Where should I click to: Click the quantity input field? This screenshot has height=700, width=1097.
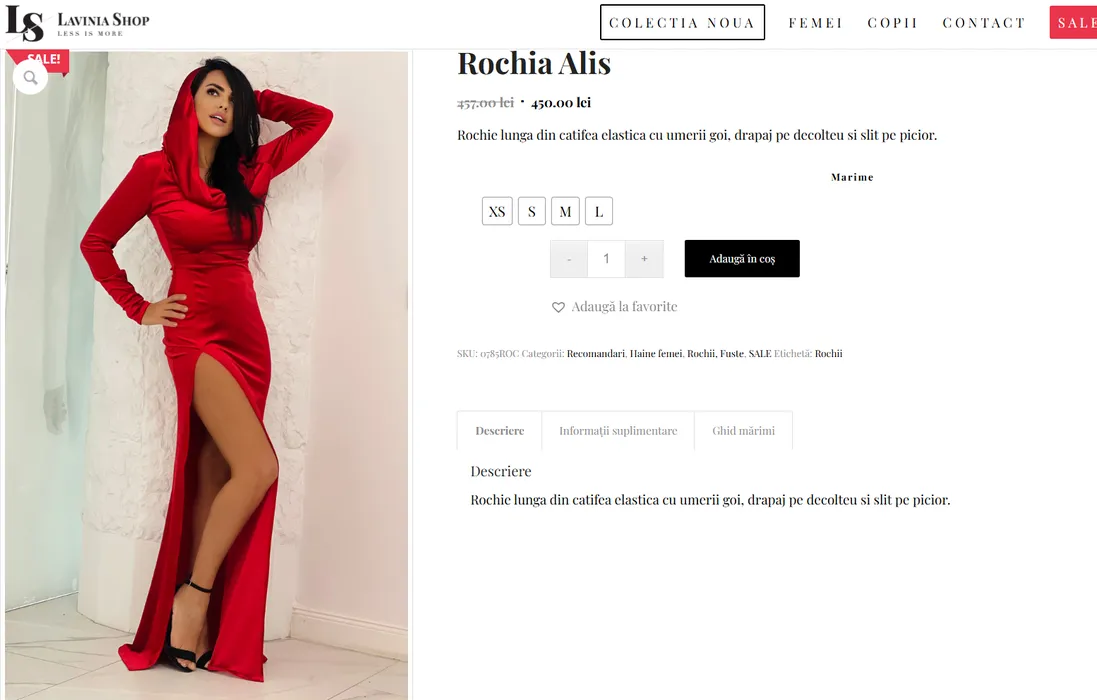tap(607, 259)
